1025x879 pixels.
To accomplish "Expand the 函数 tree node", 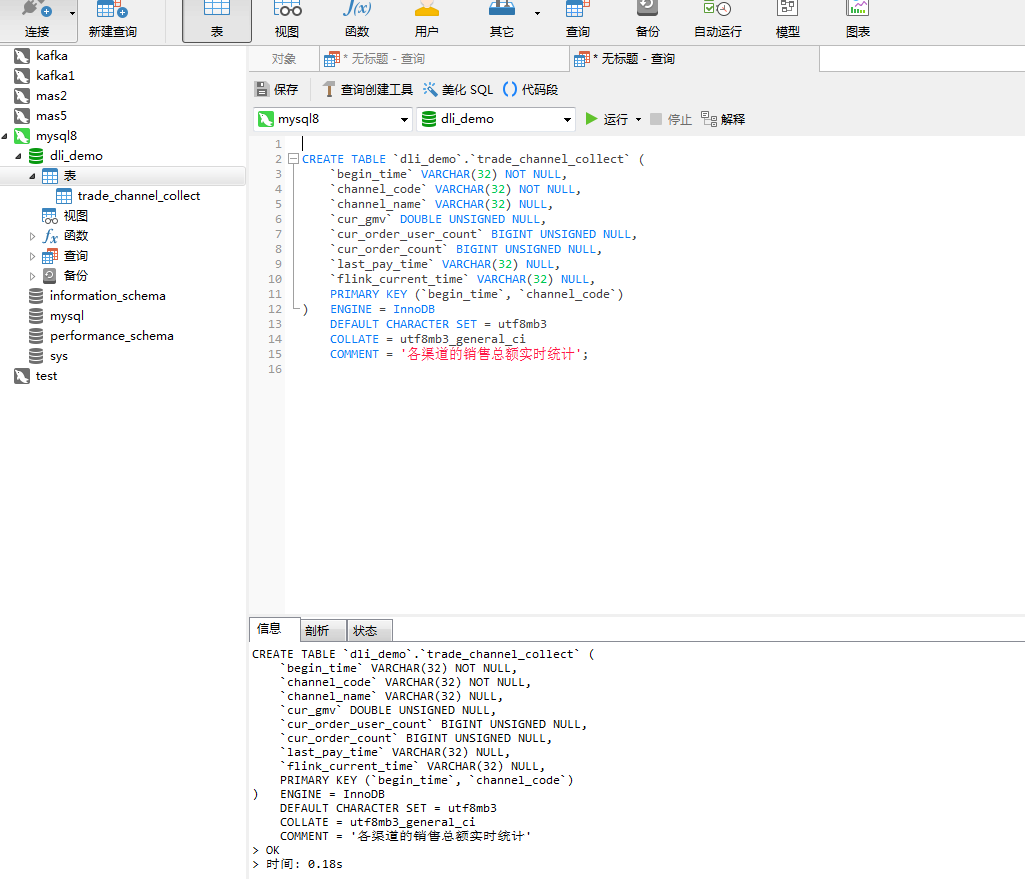I will 32,236.
